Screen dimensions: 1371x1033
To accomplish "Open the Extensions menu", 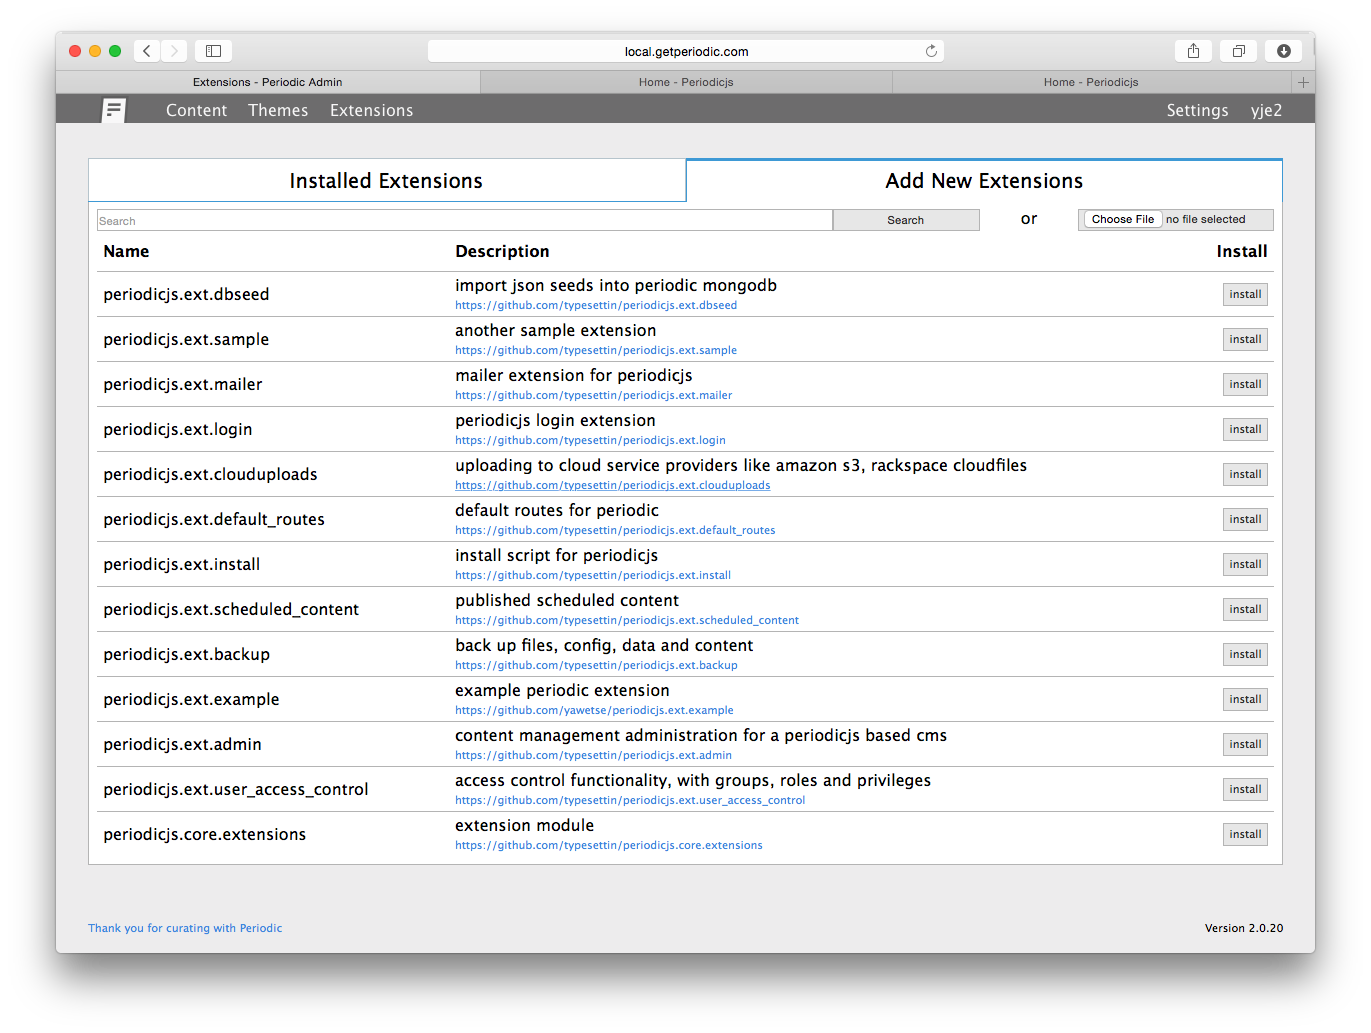I will click(x=371, y=110).
